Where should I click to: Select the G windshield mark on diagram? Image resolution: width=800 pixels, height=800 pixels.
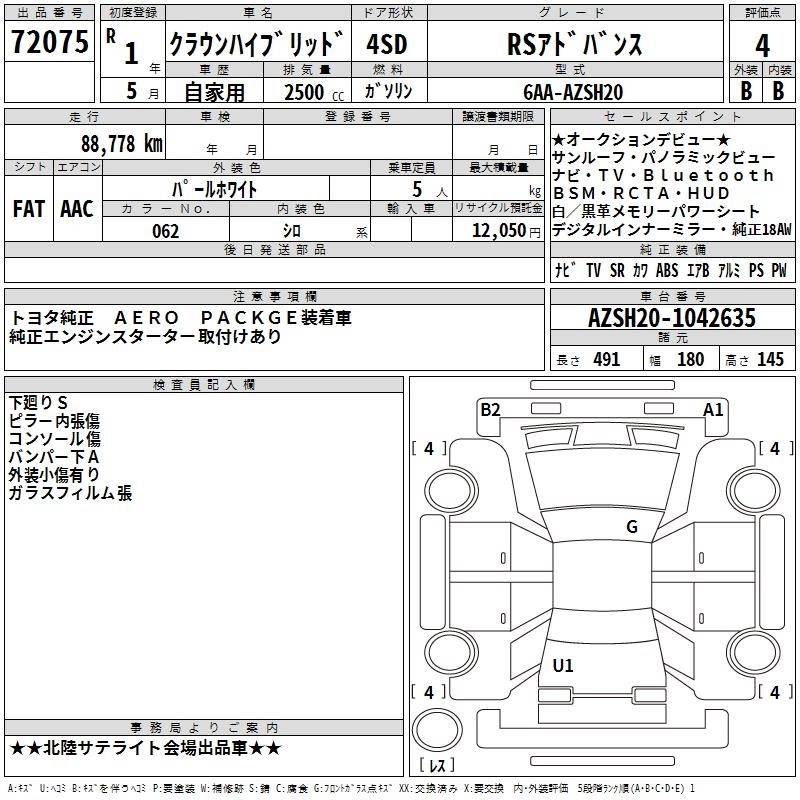pos(631,527)
